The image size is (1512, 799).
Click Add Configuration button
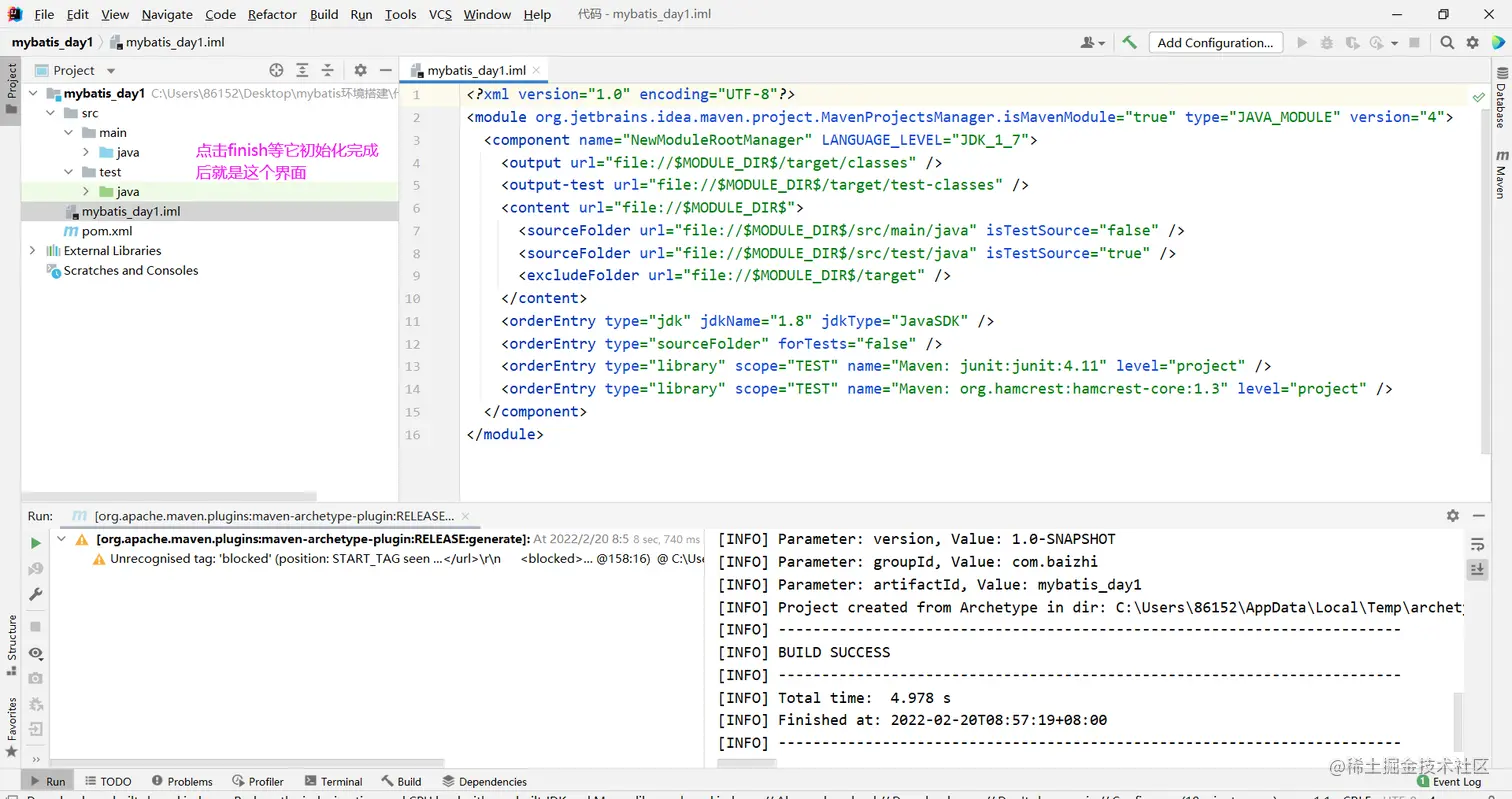pos(1215,43)
